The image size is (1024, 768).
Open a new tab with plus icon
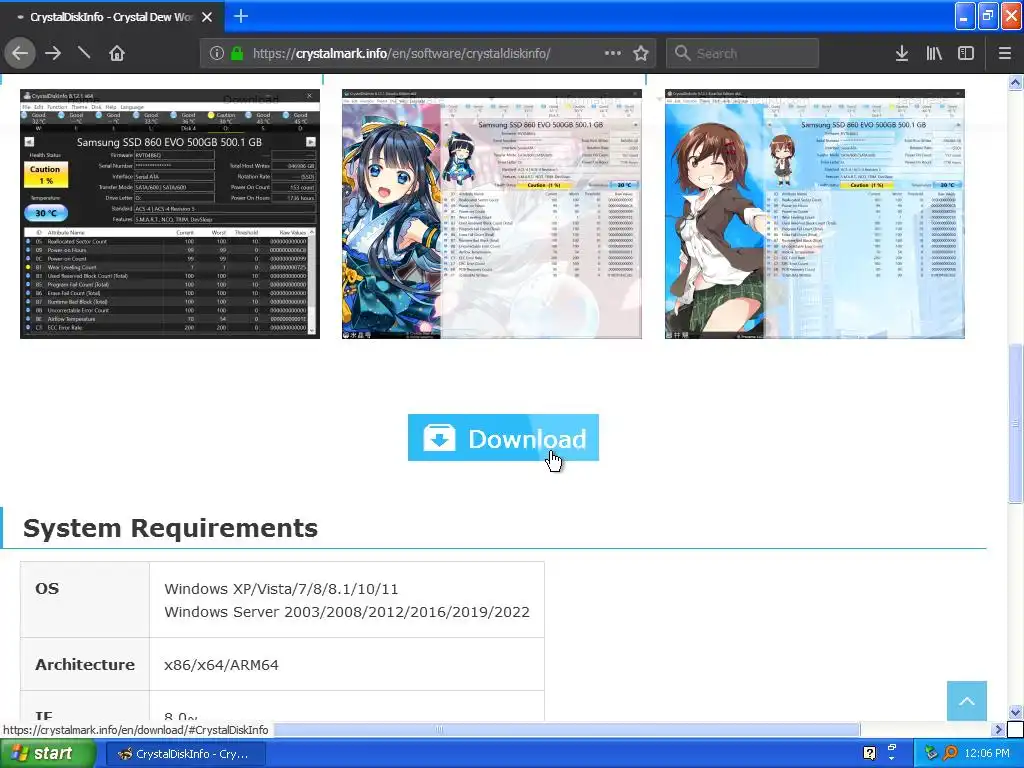[241, 16]
